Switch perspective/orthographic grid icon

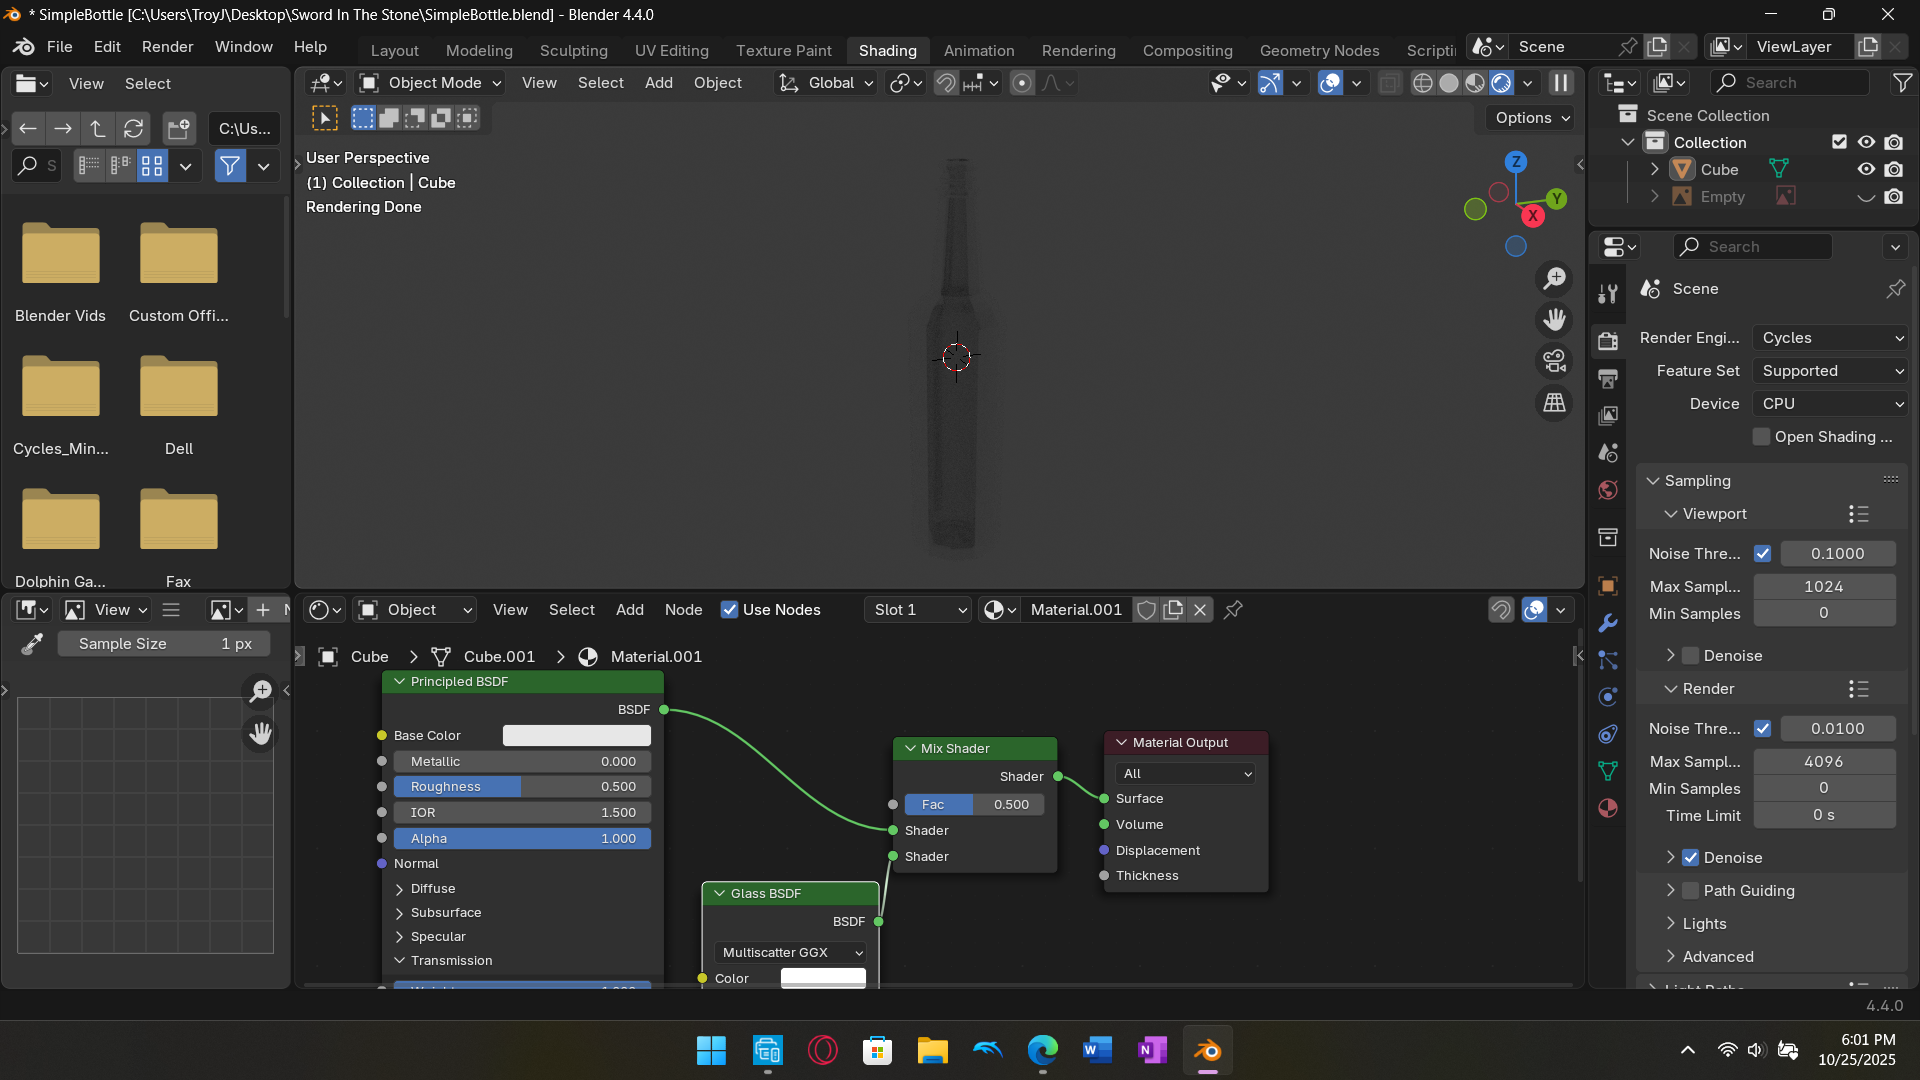pos(1554,403)
